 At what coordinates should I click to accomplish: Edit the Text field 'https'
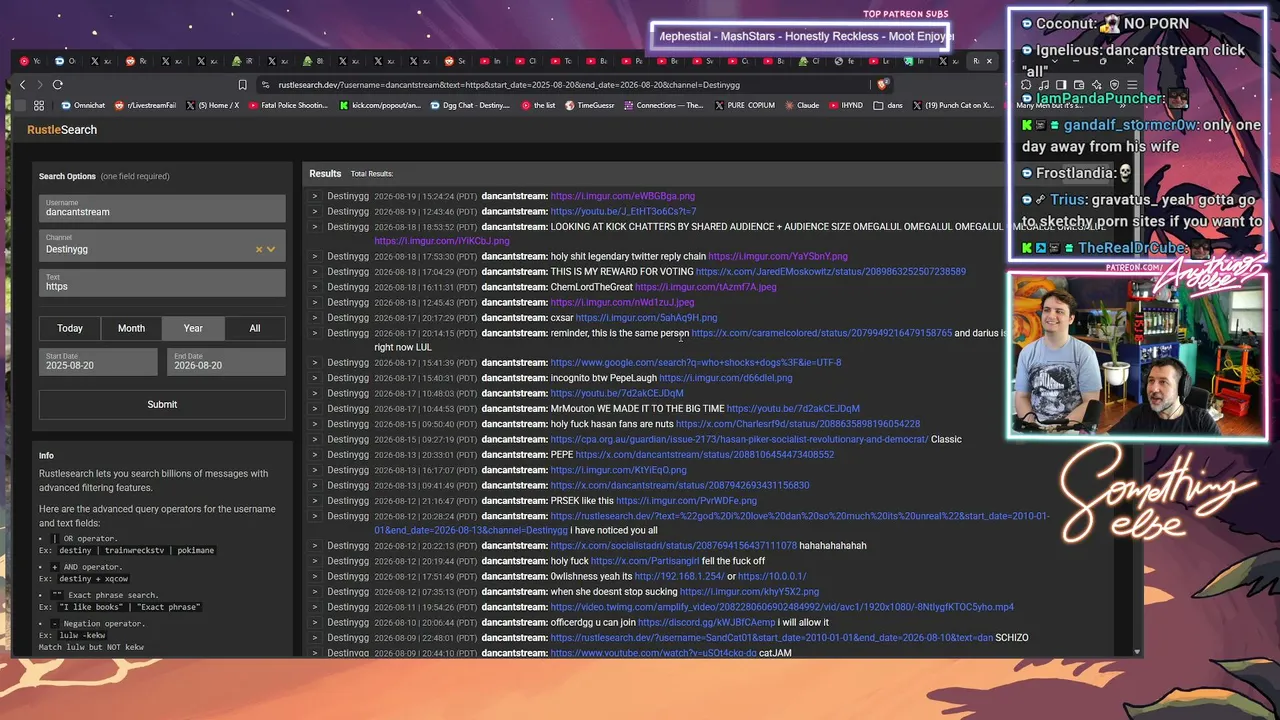(162, 282)
